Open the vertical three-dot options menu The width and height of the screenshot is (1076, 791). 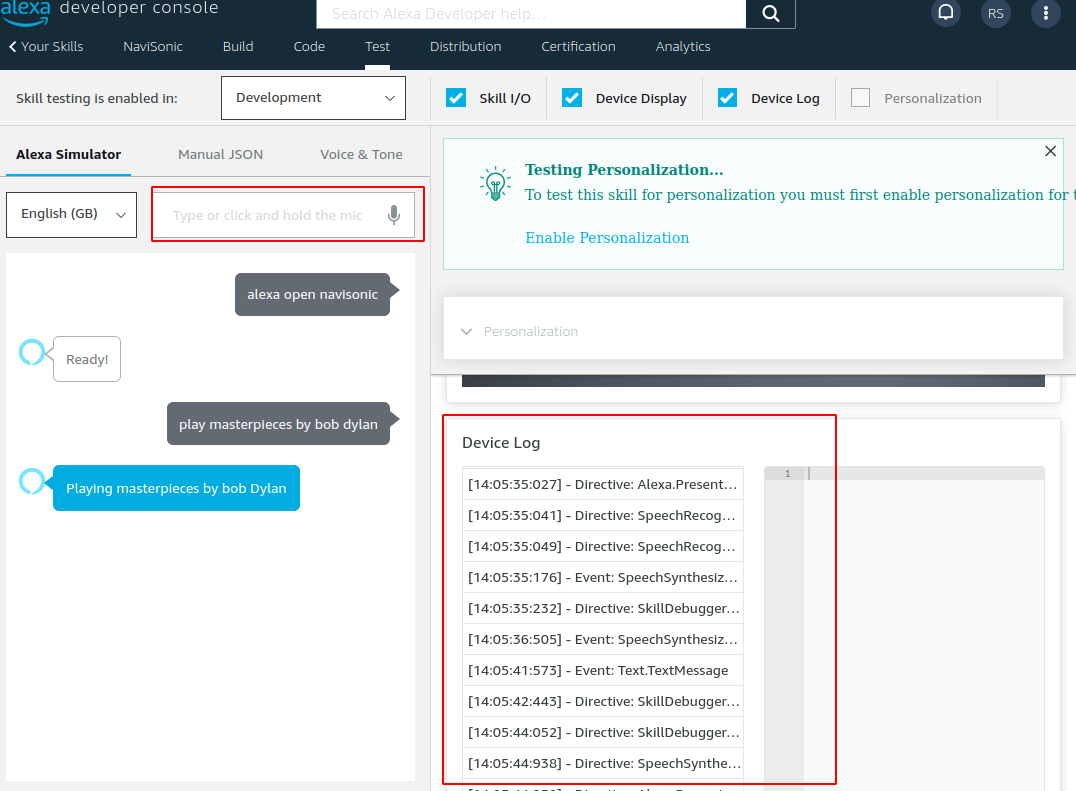coord(1046,13)
